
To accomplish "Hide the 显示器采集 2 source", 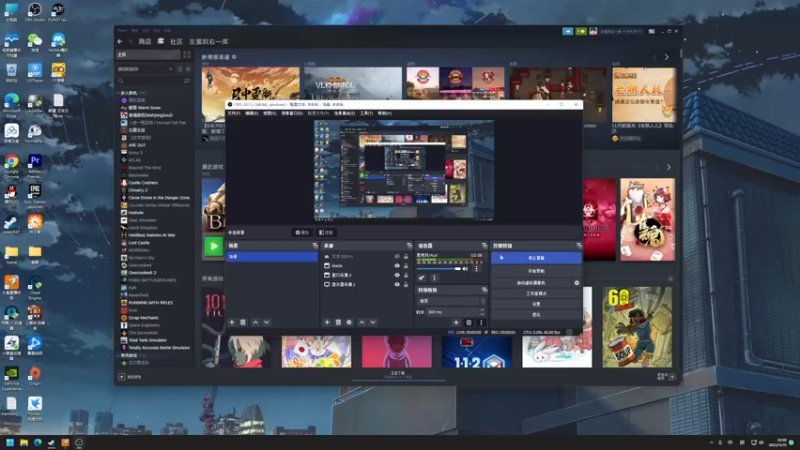I will 397,284.
